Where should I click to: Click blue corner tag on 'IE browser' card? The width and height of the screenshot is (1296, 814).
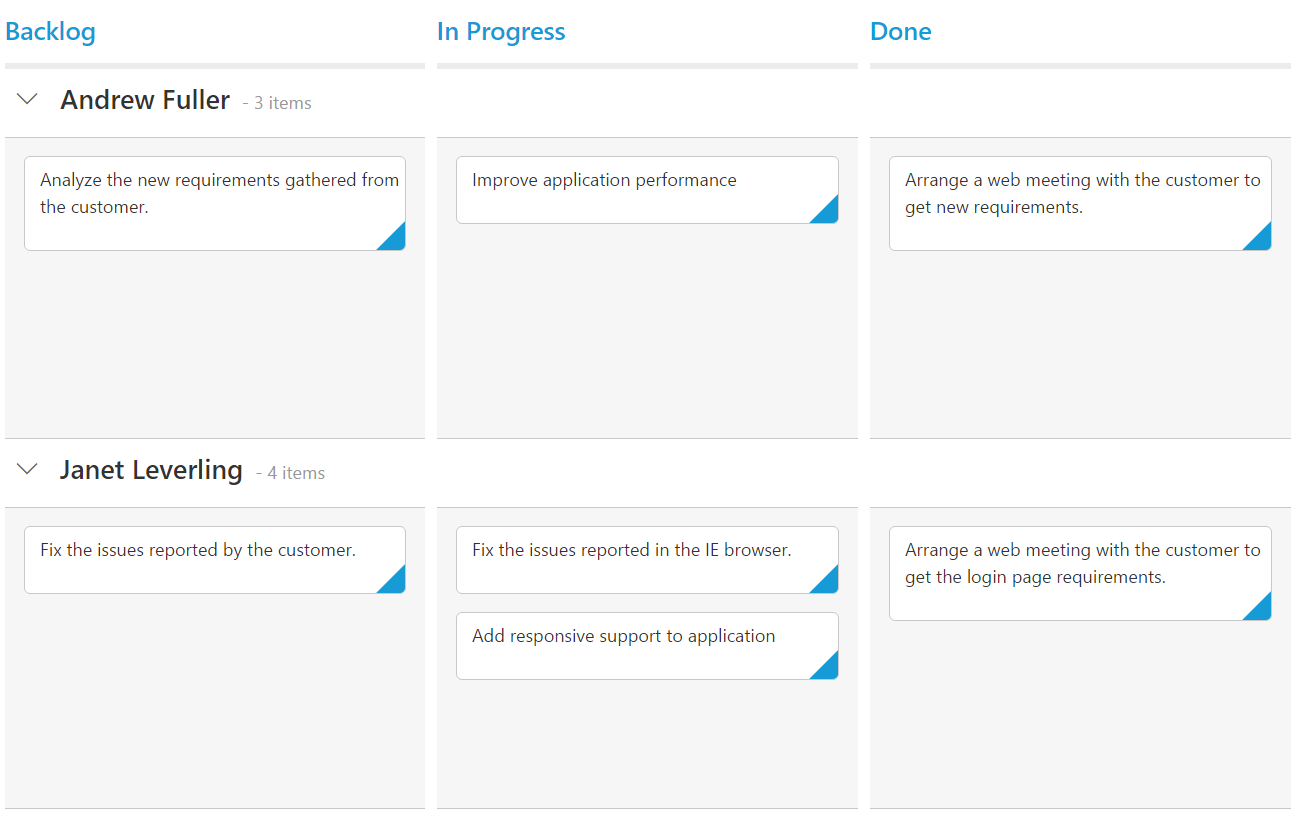(x=828, y=583)
